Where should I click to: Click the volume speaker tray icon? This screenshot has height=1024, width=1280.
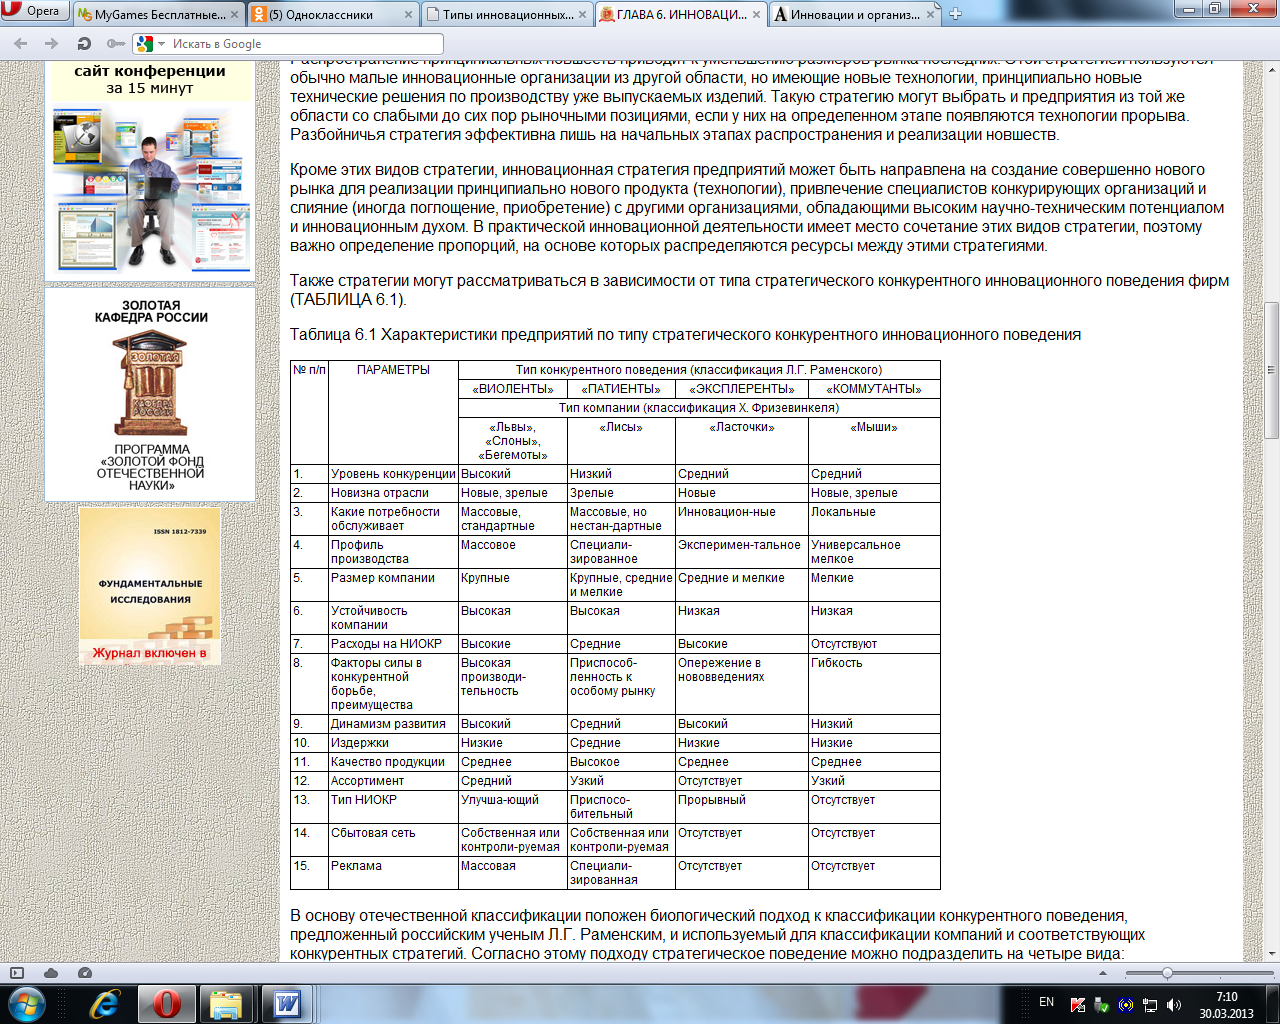[x=1174, y=1005]
